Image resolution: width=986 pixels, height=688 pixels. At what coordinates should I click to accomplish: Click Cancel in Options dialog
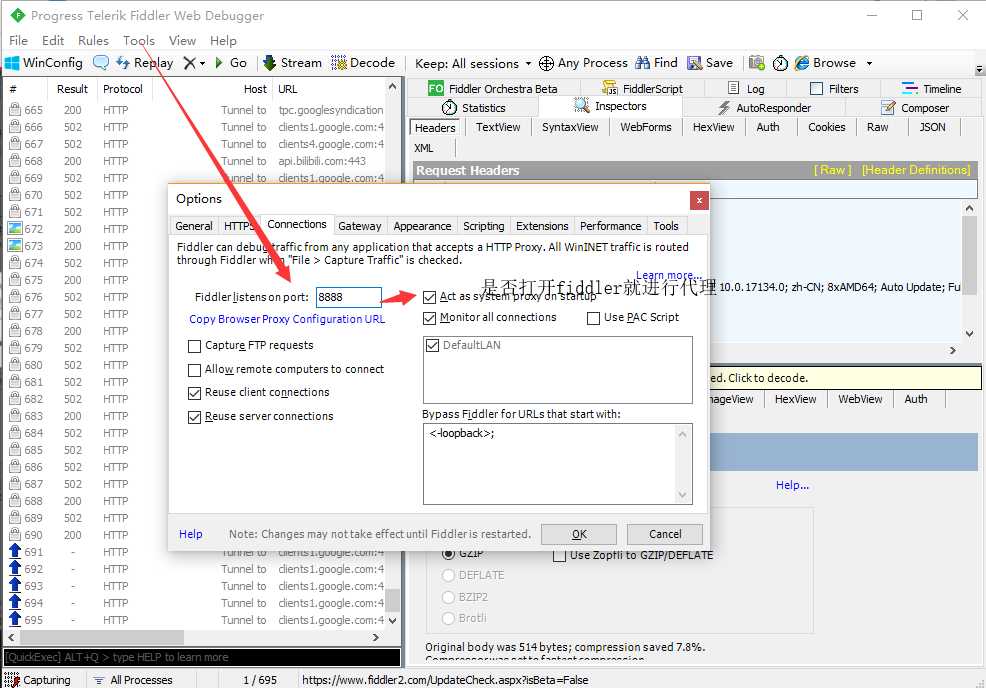pyautogui.click(x=665, y=534)
